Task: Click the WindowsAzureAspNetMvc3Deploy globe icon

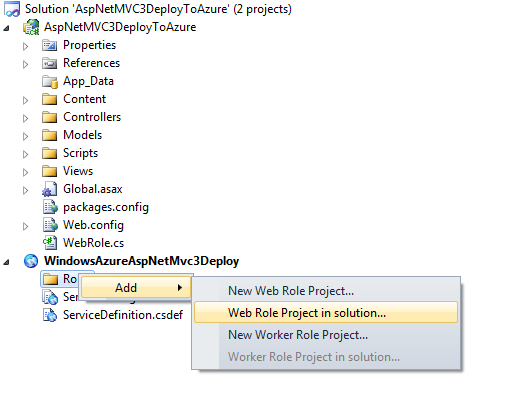Action: [31, 261]
